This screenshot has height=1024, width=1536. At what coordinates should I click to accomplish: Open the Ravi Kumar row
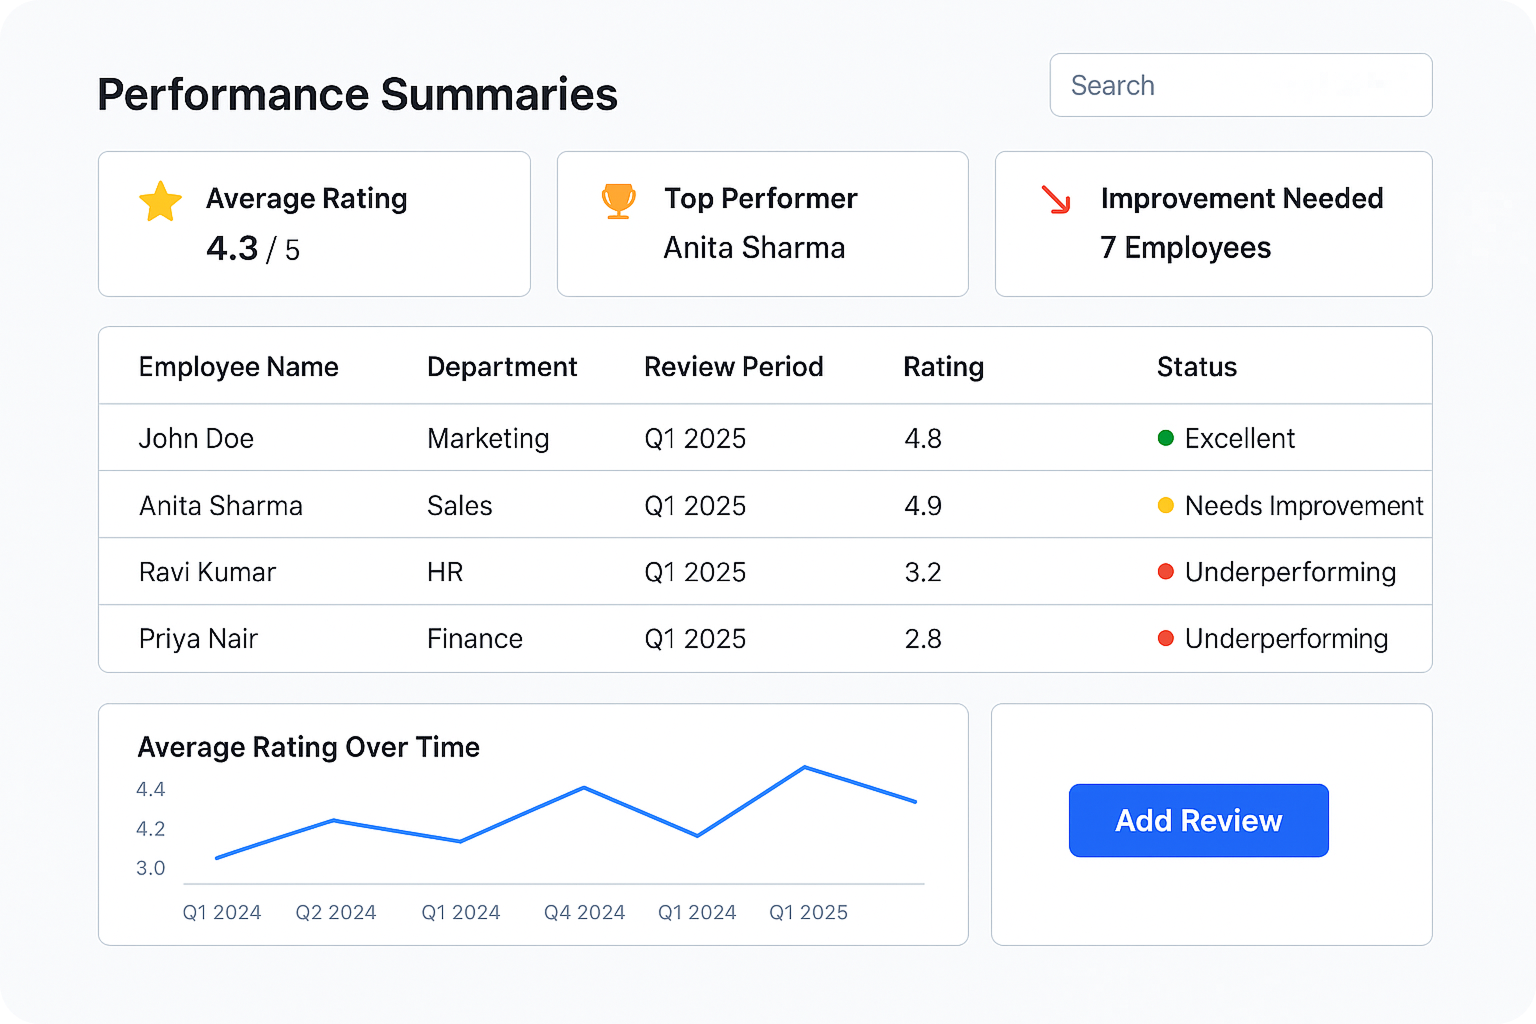tap(207, 572)
